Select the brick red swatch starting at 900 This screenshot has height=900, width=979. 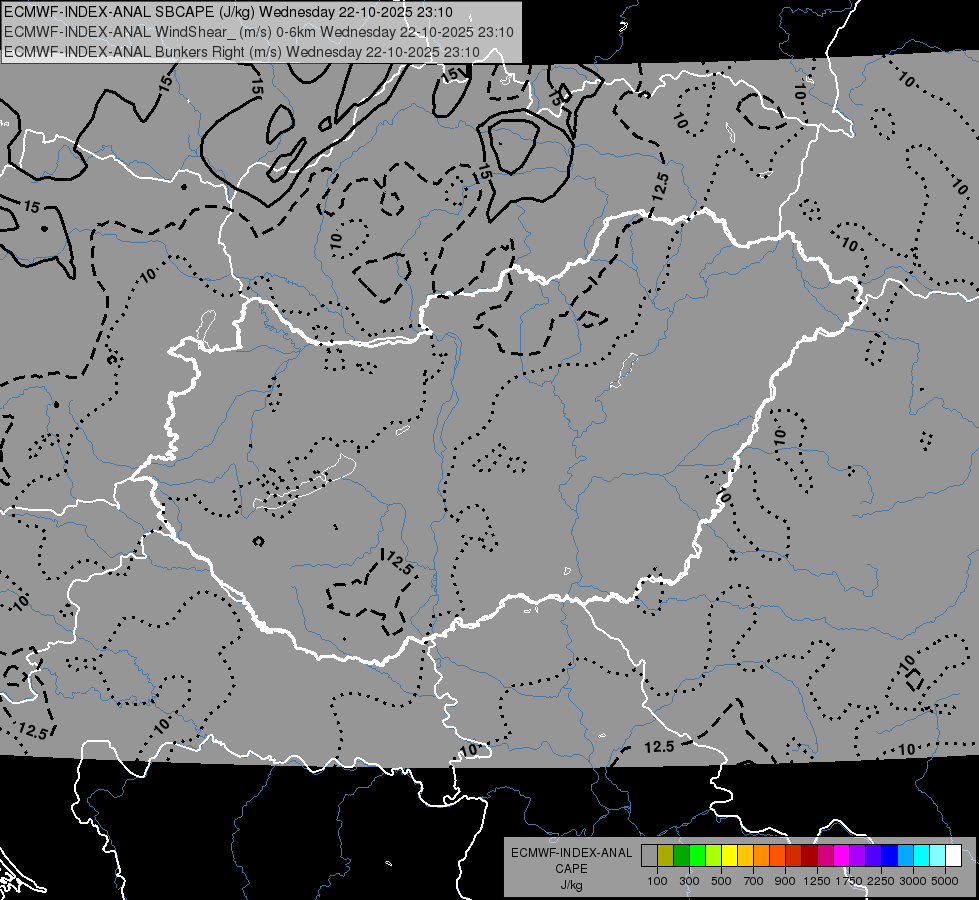[794, 856]
